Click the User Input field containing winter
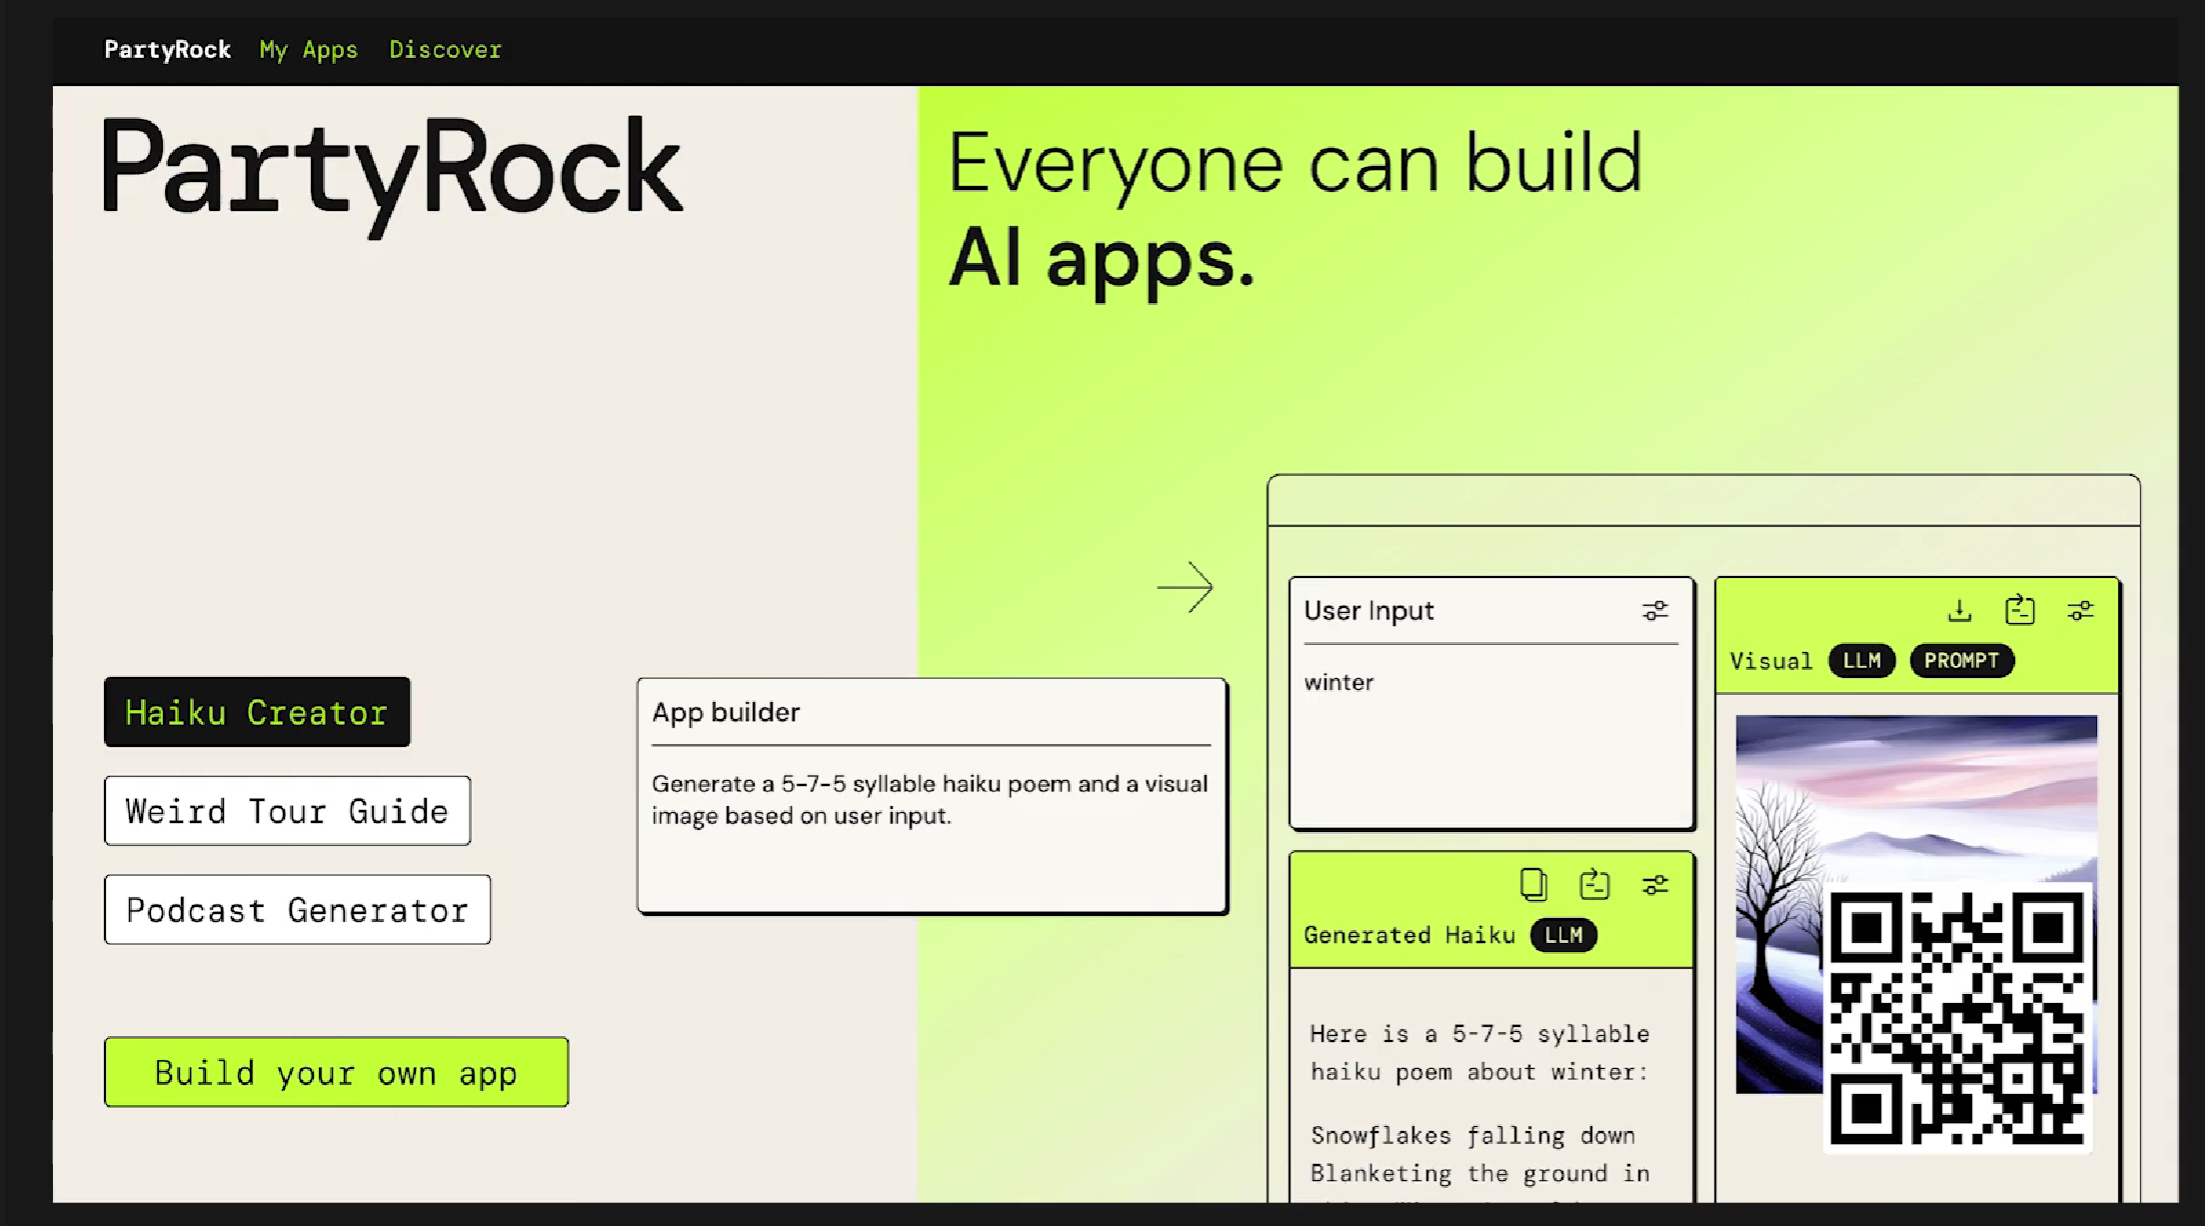Viewport: 2205px width, 1226px height. (x=1491, y=736)
